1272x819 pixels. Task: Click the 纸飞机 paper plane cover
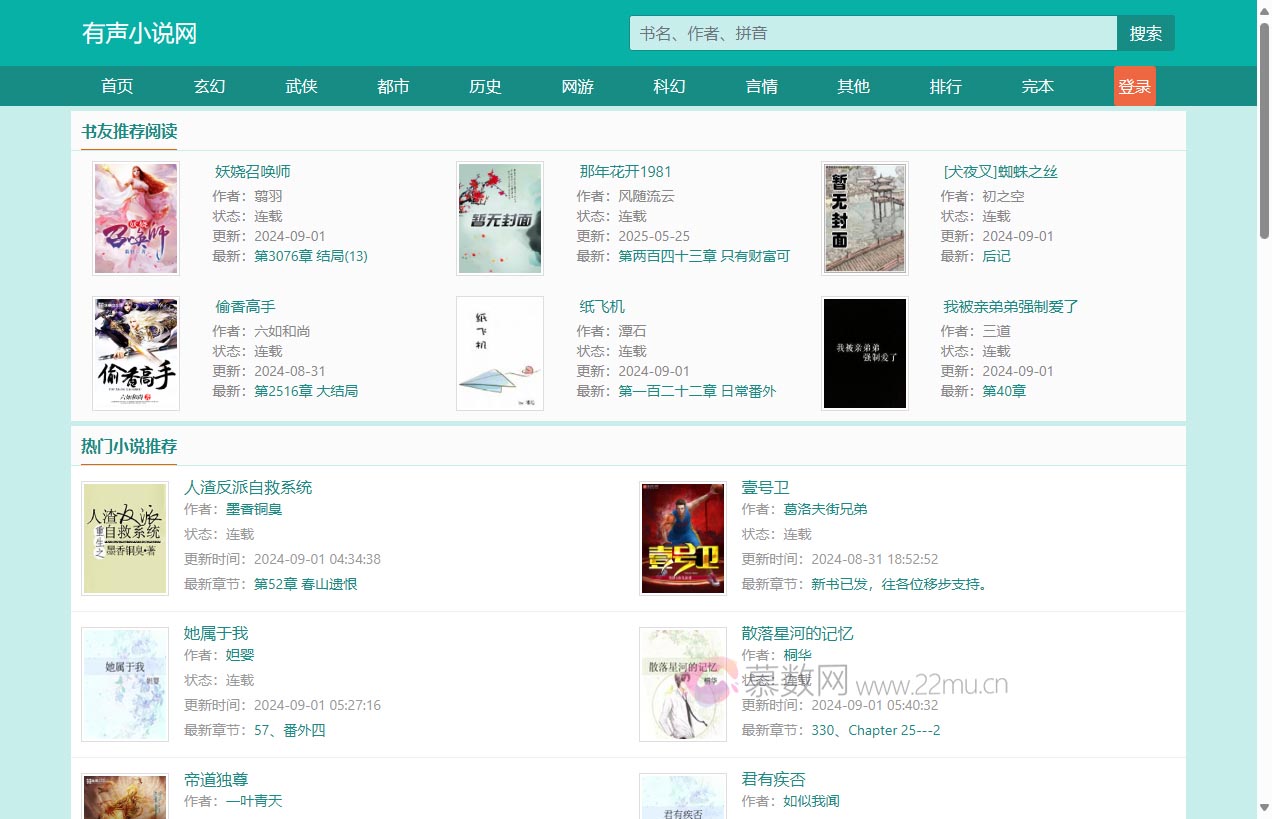click(500, 353)
